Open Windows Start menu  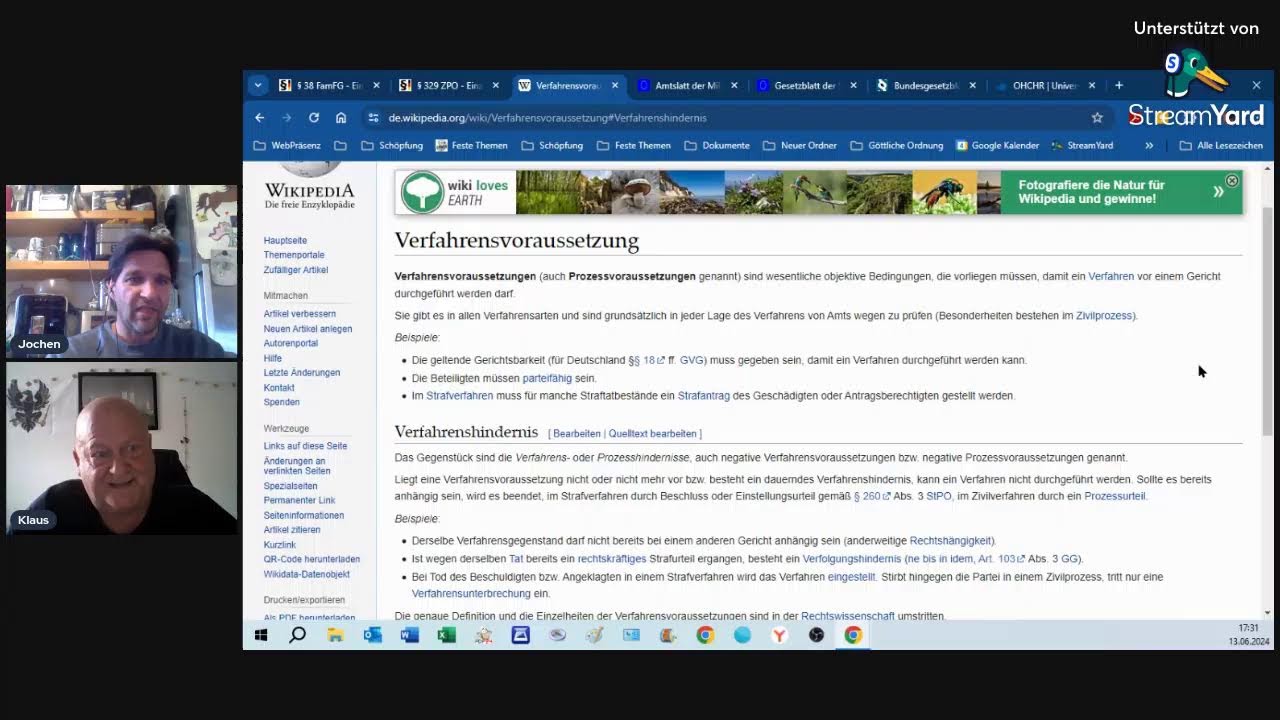(261, 635)
